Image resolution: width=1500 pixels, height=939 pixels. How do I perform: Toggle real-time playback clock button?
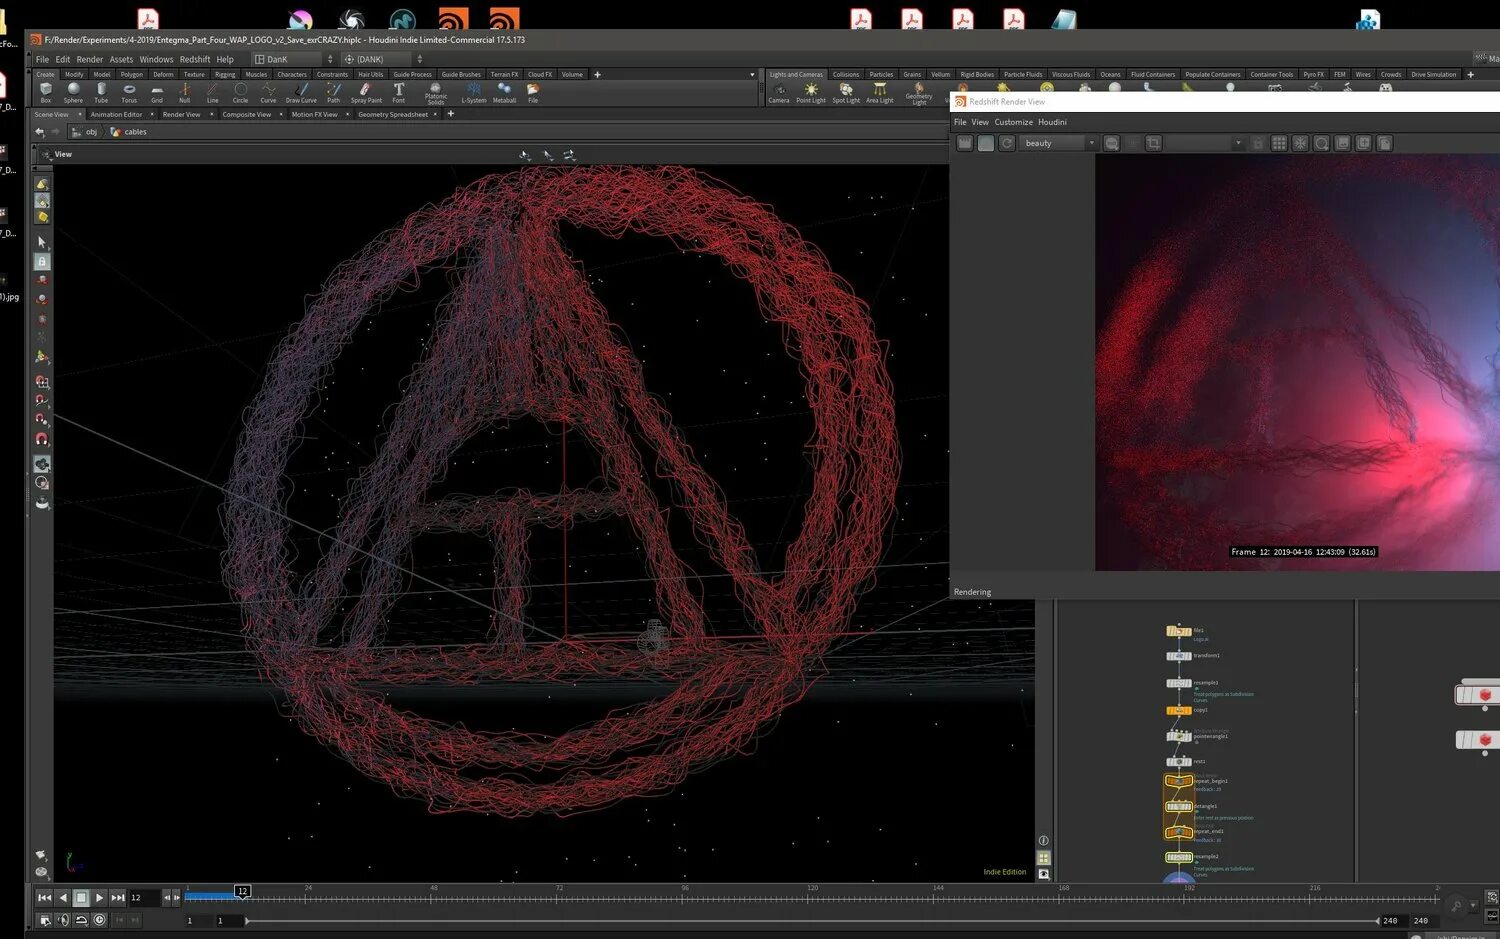point(99,920)
